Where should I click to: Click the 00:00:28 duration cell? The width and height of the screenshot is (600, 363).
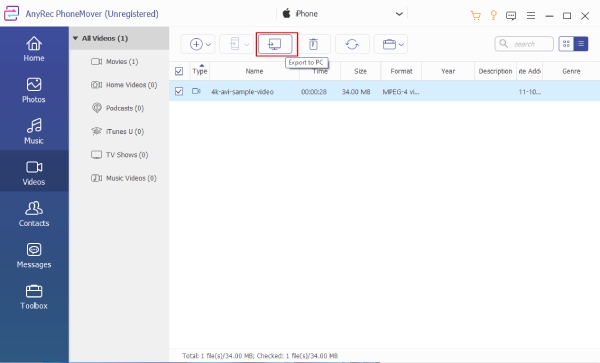tap(314, 92)
